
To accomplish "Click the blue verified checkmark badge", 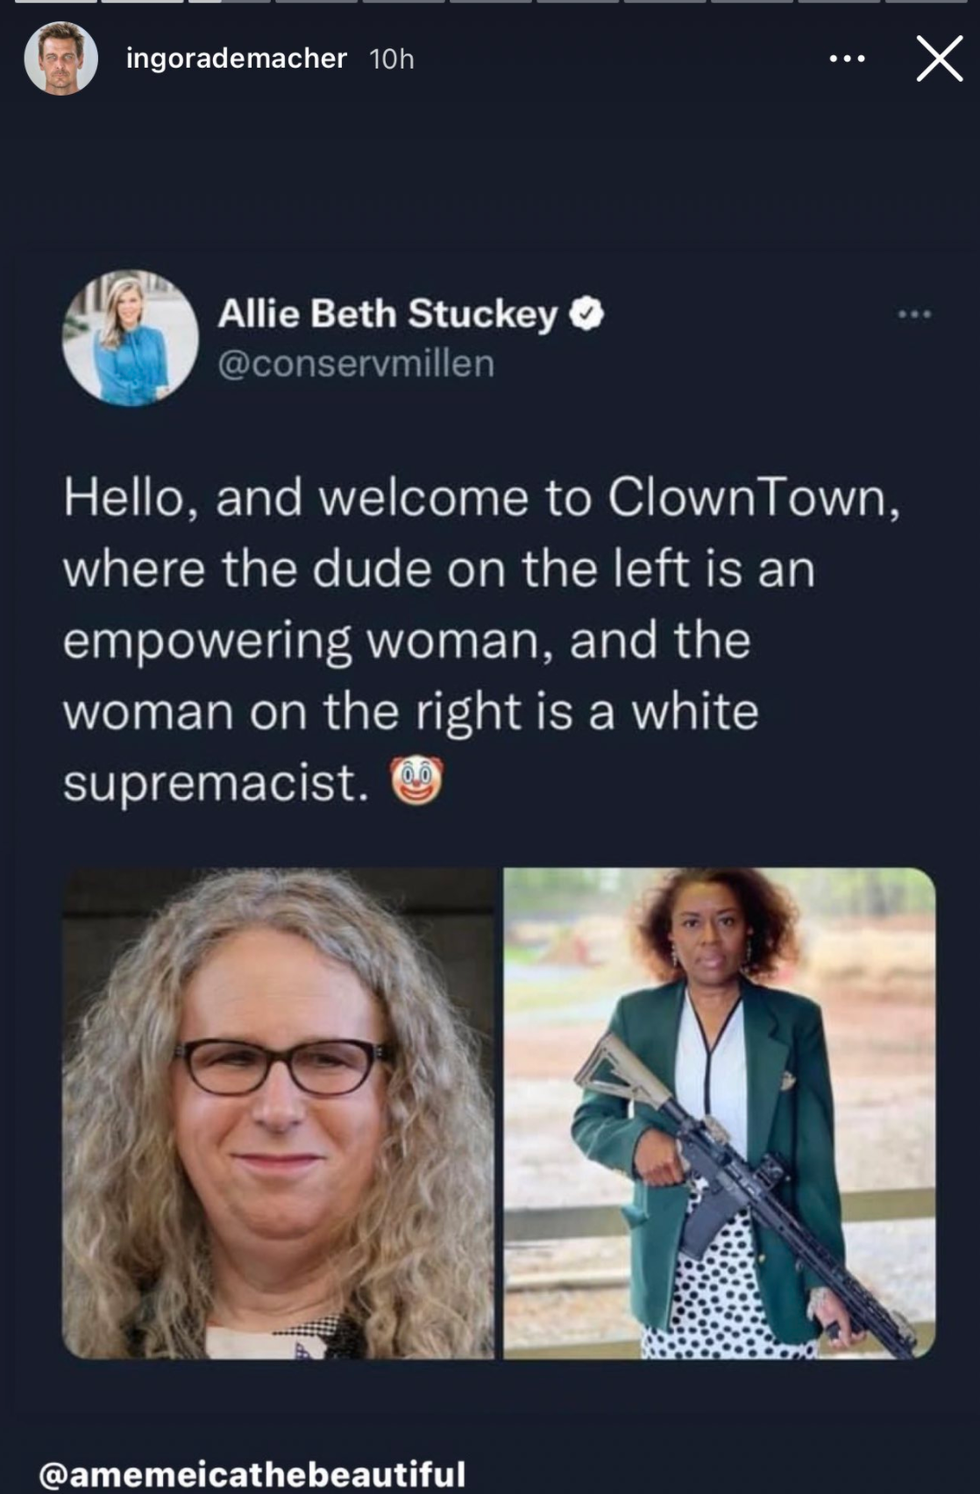I will (587, 314).
